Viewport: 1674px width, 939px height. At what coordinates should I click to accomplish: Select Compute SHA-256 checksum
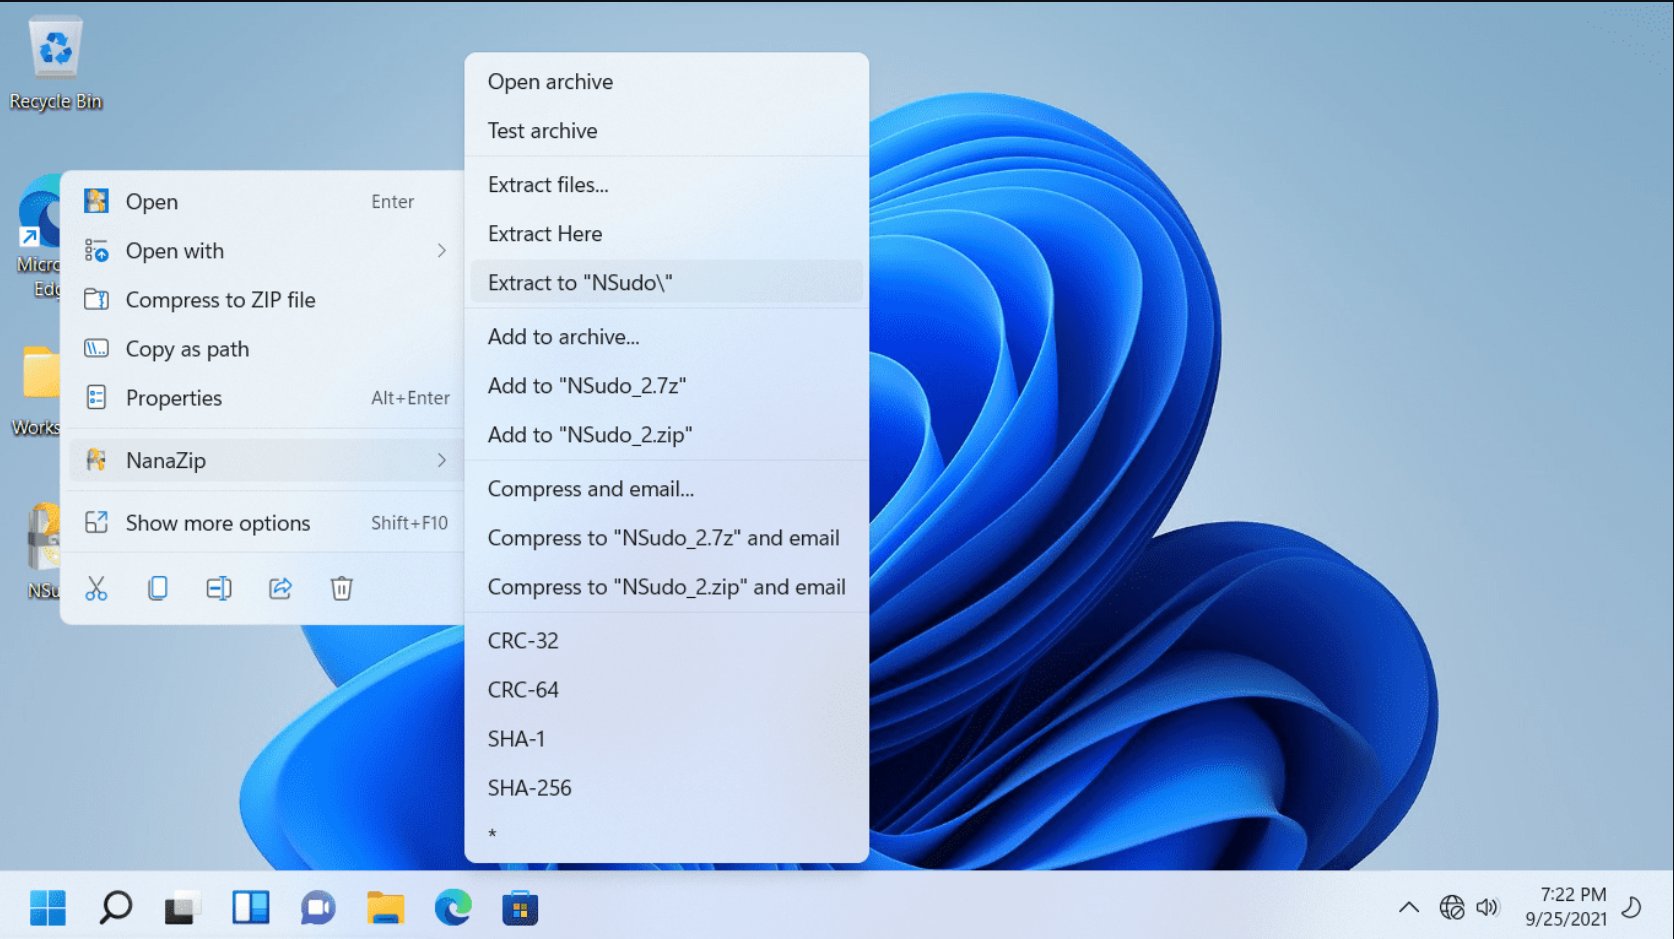529,787
